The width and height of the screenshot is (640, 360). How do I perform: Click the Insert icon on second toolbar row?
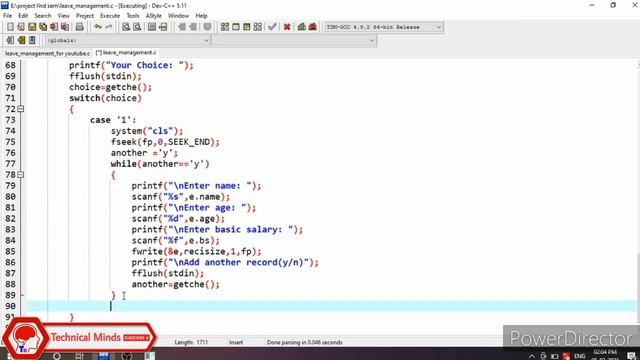[10, 40]
